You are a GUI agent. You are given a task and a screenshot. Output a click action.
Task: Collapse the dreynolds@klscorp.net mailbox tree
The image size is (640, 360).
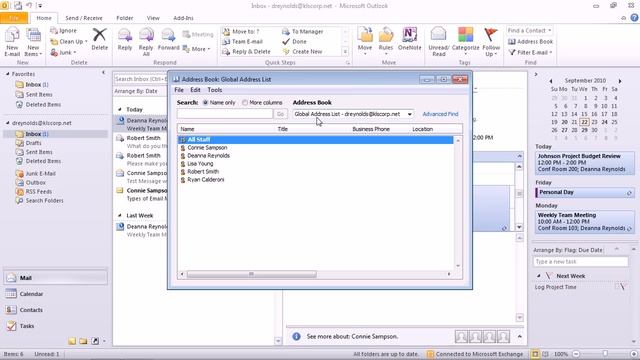tap(7, 123)
